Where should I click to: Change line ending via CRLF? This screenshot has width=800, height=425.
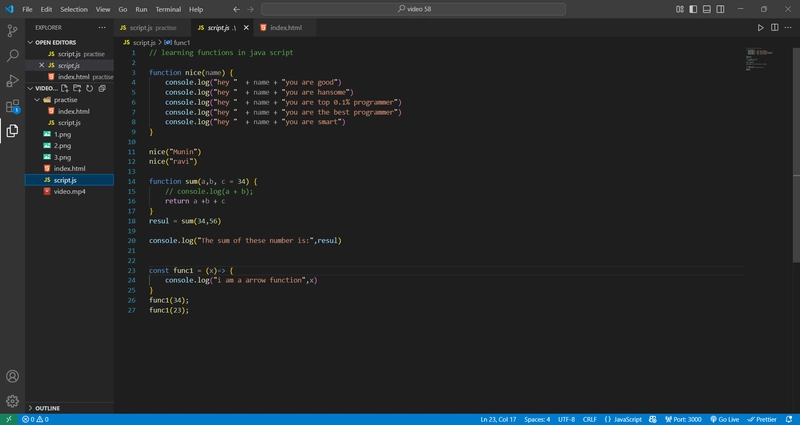coord(589,419)
